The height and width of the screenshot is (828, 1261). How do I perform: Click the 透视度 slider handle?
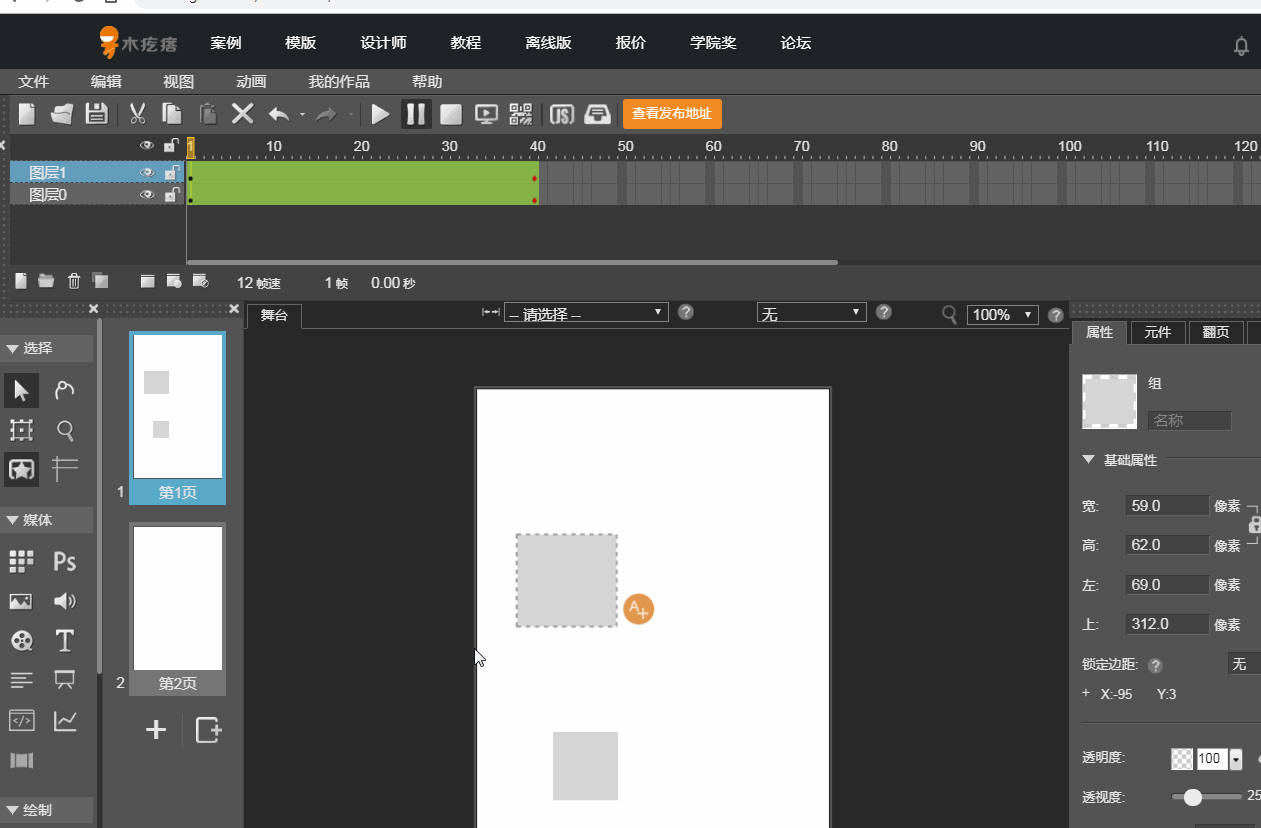1192,797
